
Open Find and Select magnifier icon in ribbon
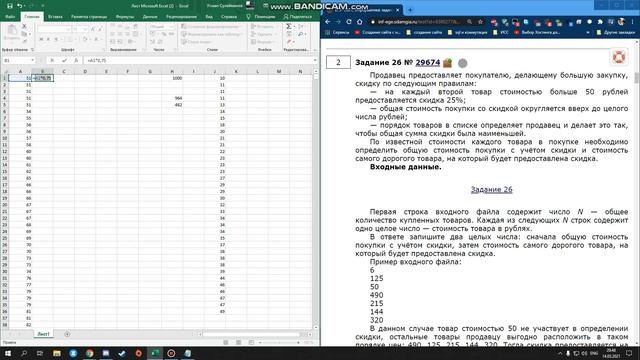pyautogui.click(x=301, y=34)
